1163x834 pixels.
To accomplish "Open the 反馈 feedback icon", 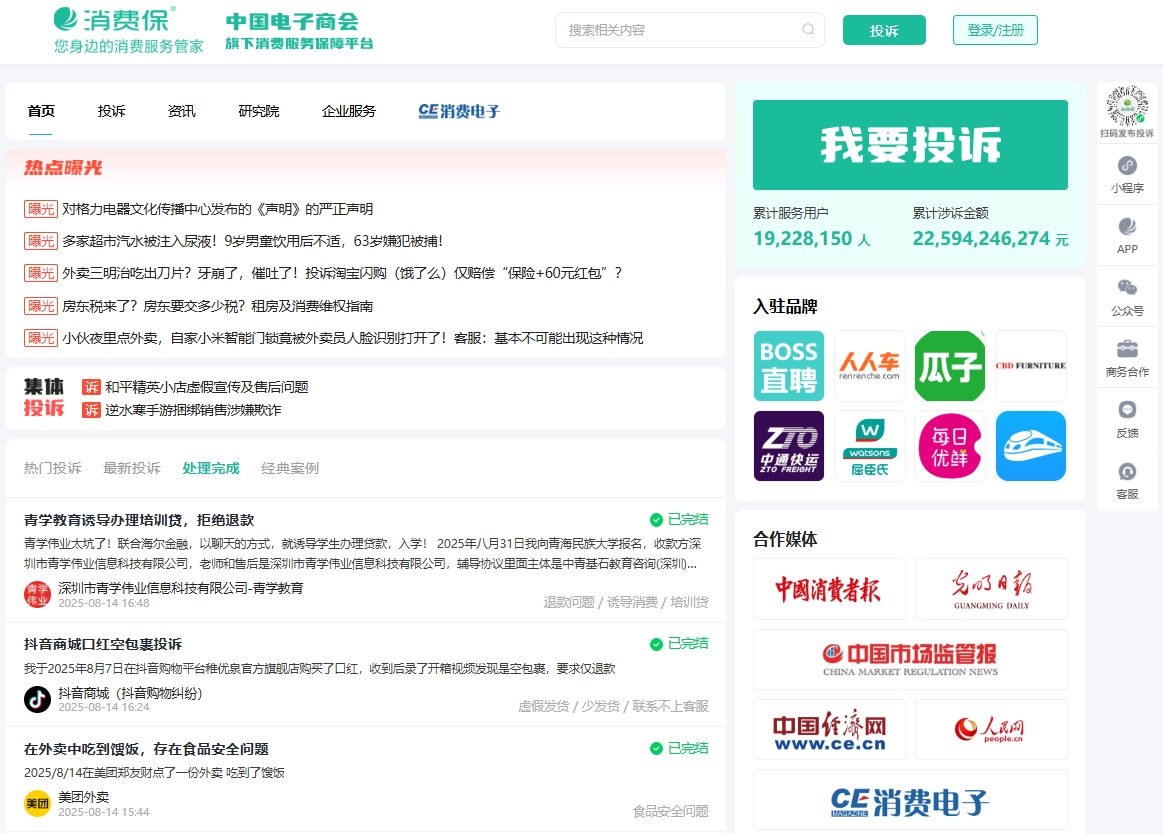I will (1127, 410).
